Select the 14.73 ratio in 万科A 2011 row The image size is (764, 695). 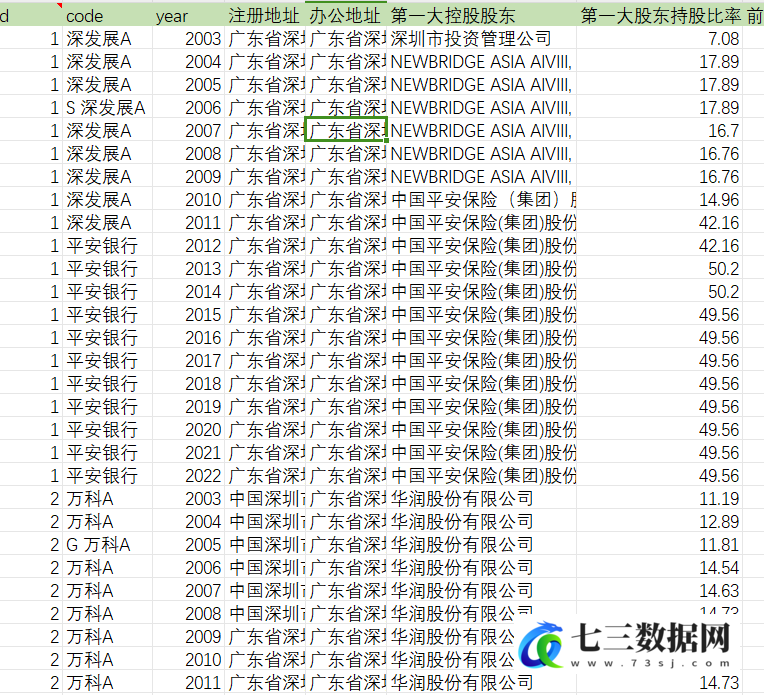pyautogui.click(x=659, y=682)
